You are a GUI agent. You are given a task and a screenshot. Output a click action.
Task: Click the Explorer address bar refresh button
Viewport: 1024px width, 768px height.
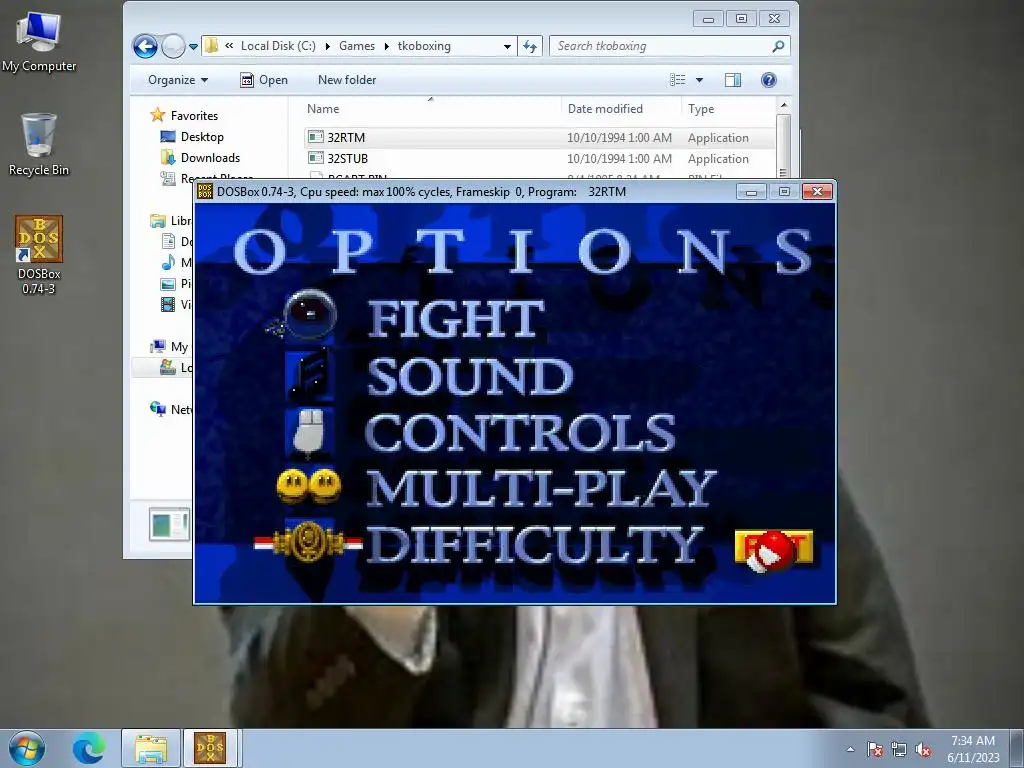click(530, 46)
